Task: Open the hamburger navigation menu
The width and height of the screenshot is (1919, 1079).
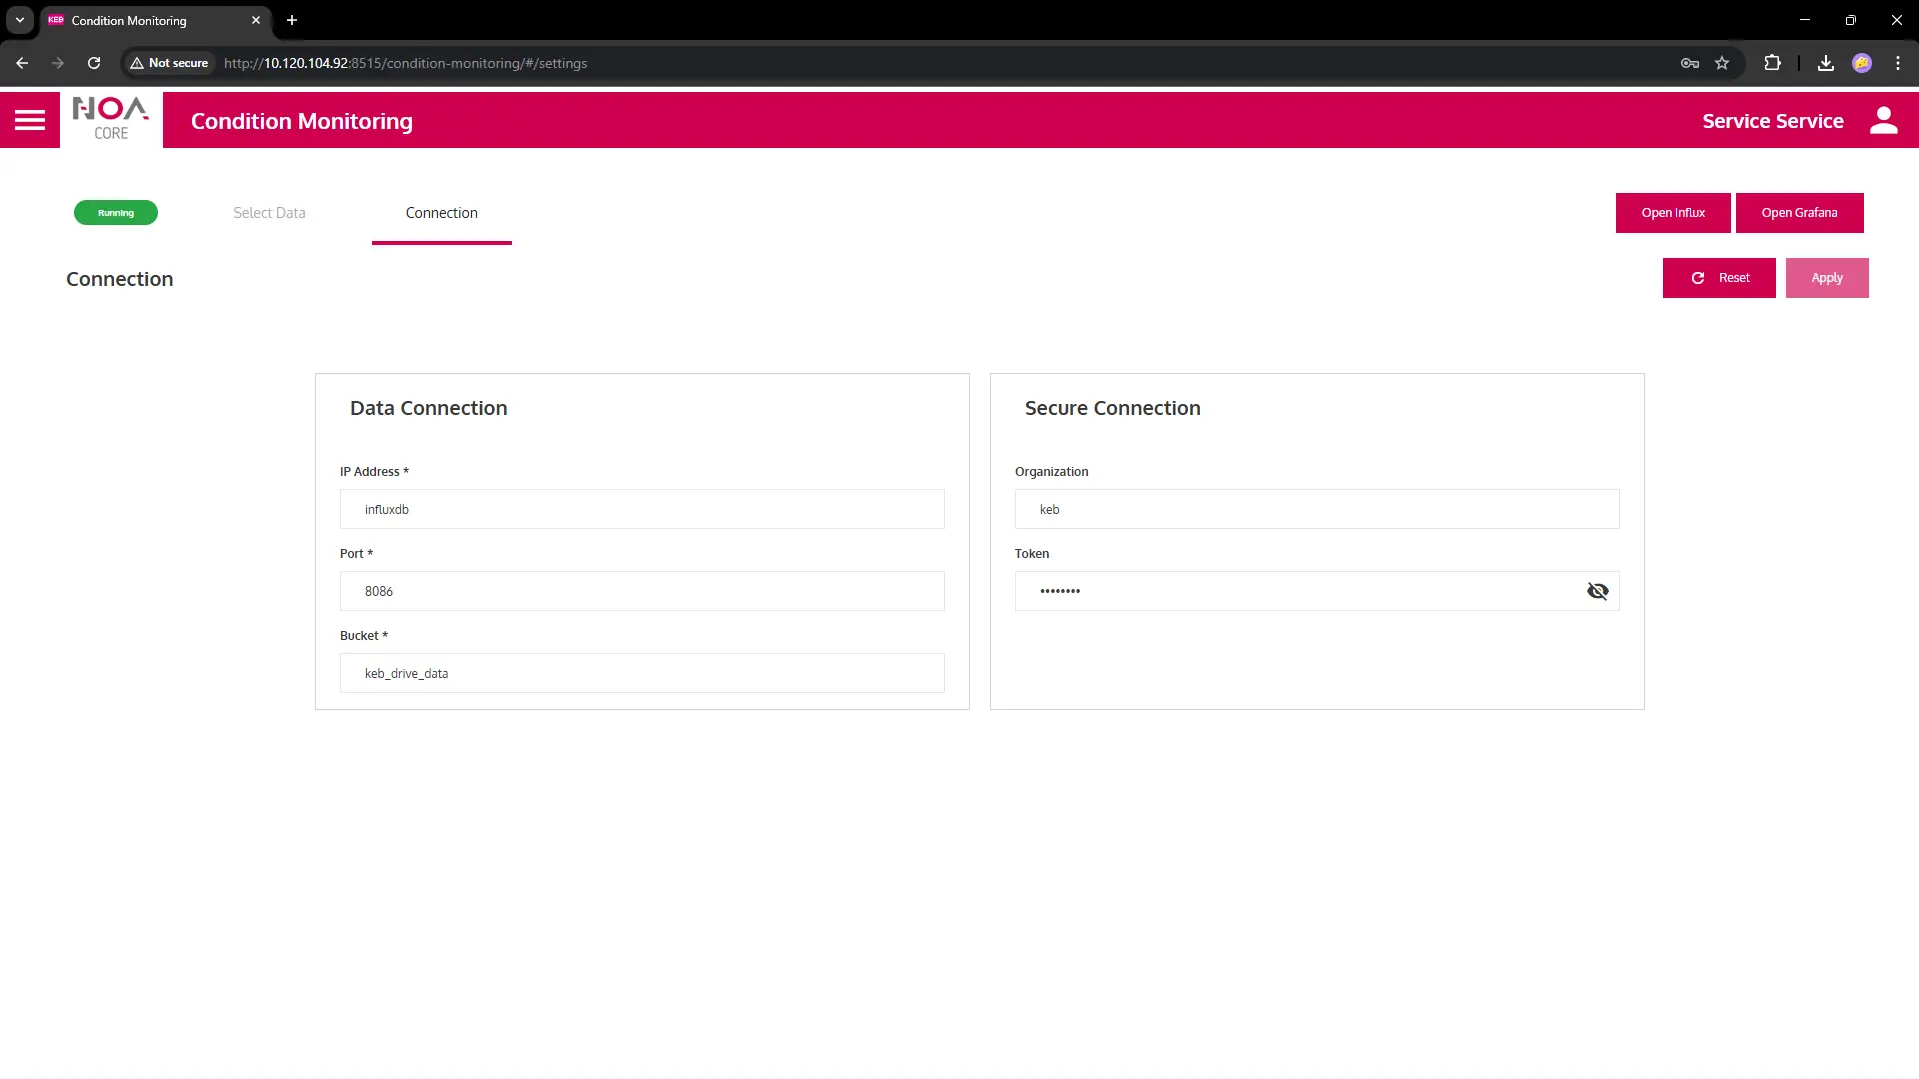Action: point(30,121)
